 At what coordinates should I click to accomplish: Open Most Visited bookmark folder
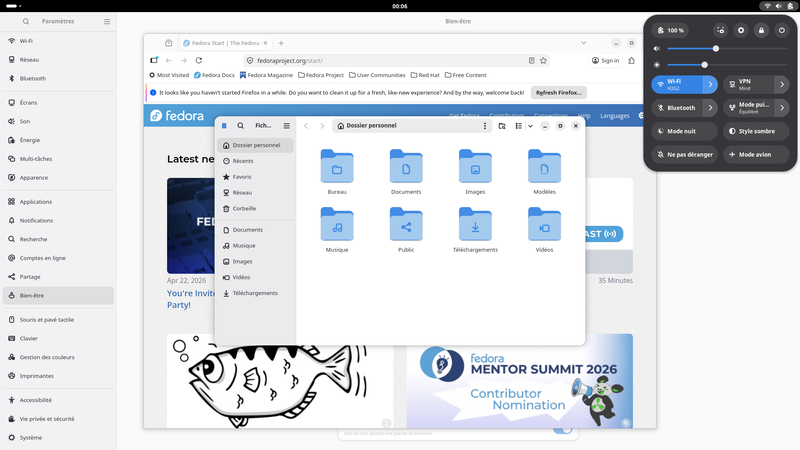click(169, 75)
